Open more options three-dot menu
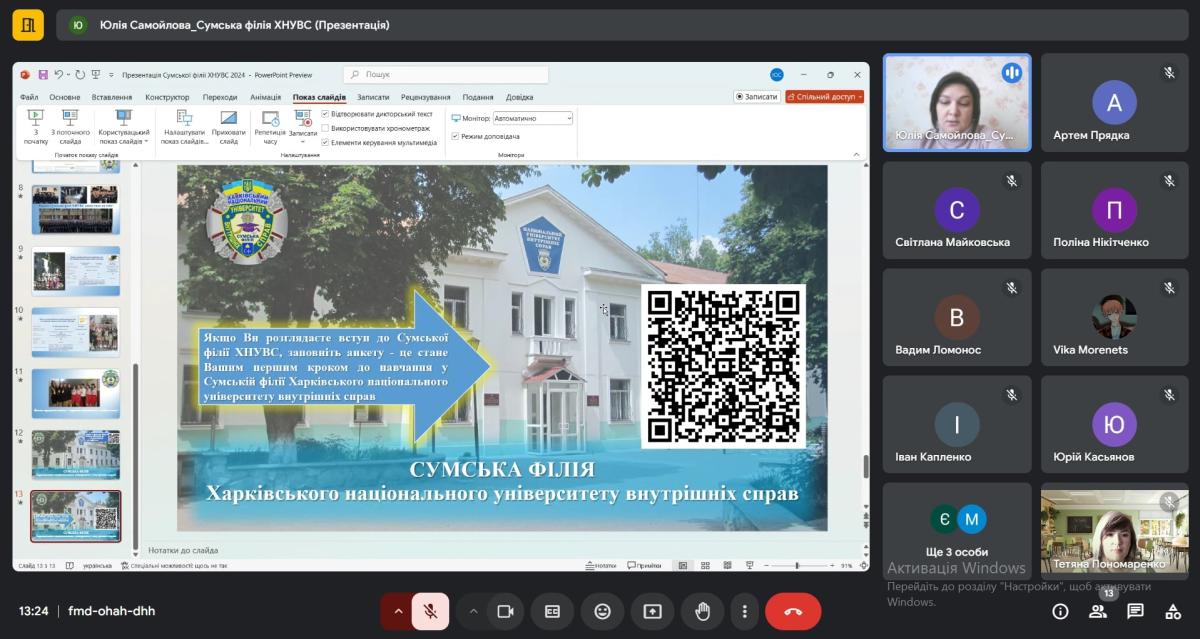This screenshot has height=639, width=1200. pyautogui.click(x=744, y=611)
